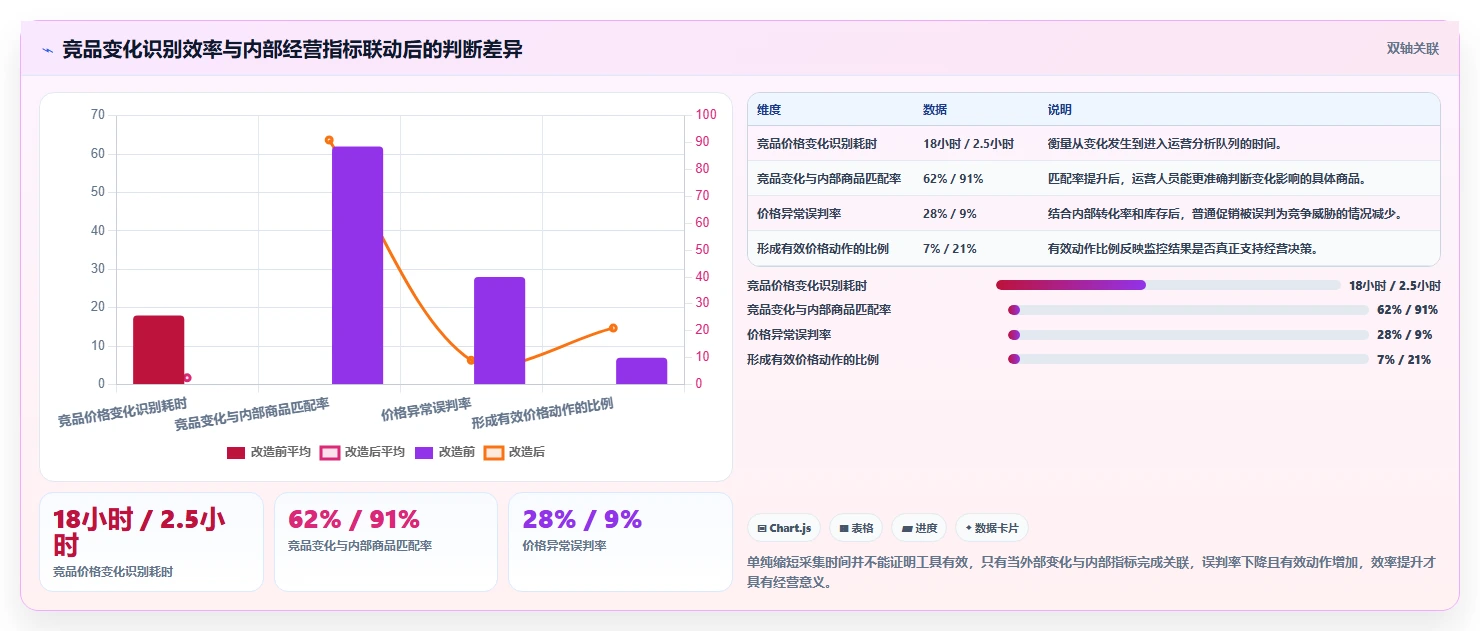Open the 62% / 91% data card
Viewport: 1480px width, 631px height.
(x=386, y=542)
